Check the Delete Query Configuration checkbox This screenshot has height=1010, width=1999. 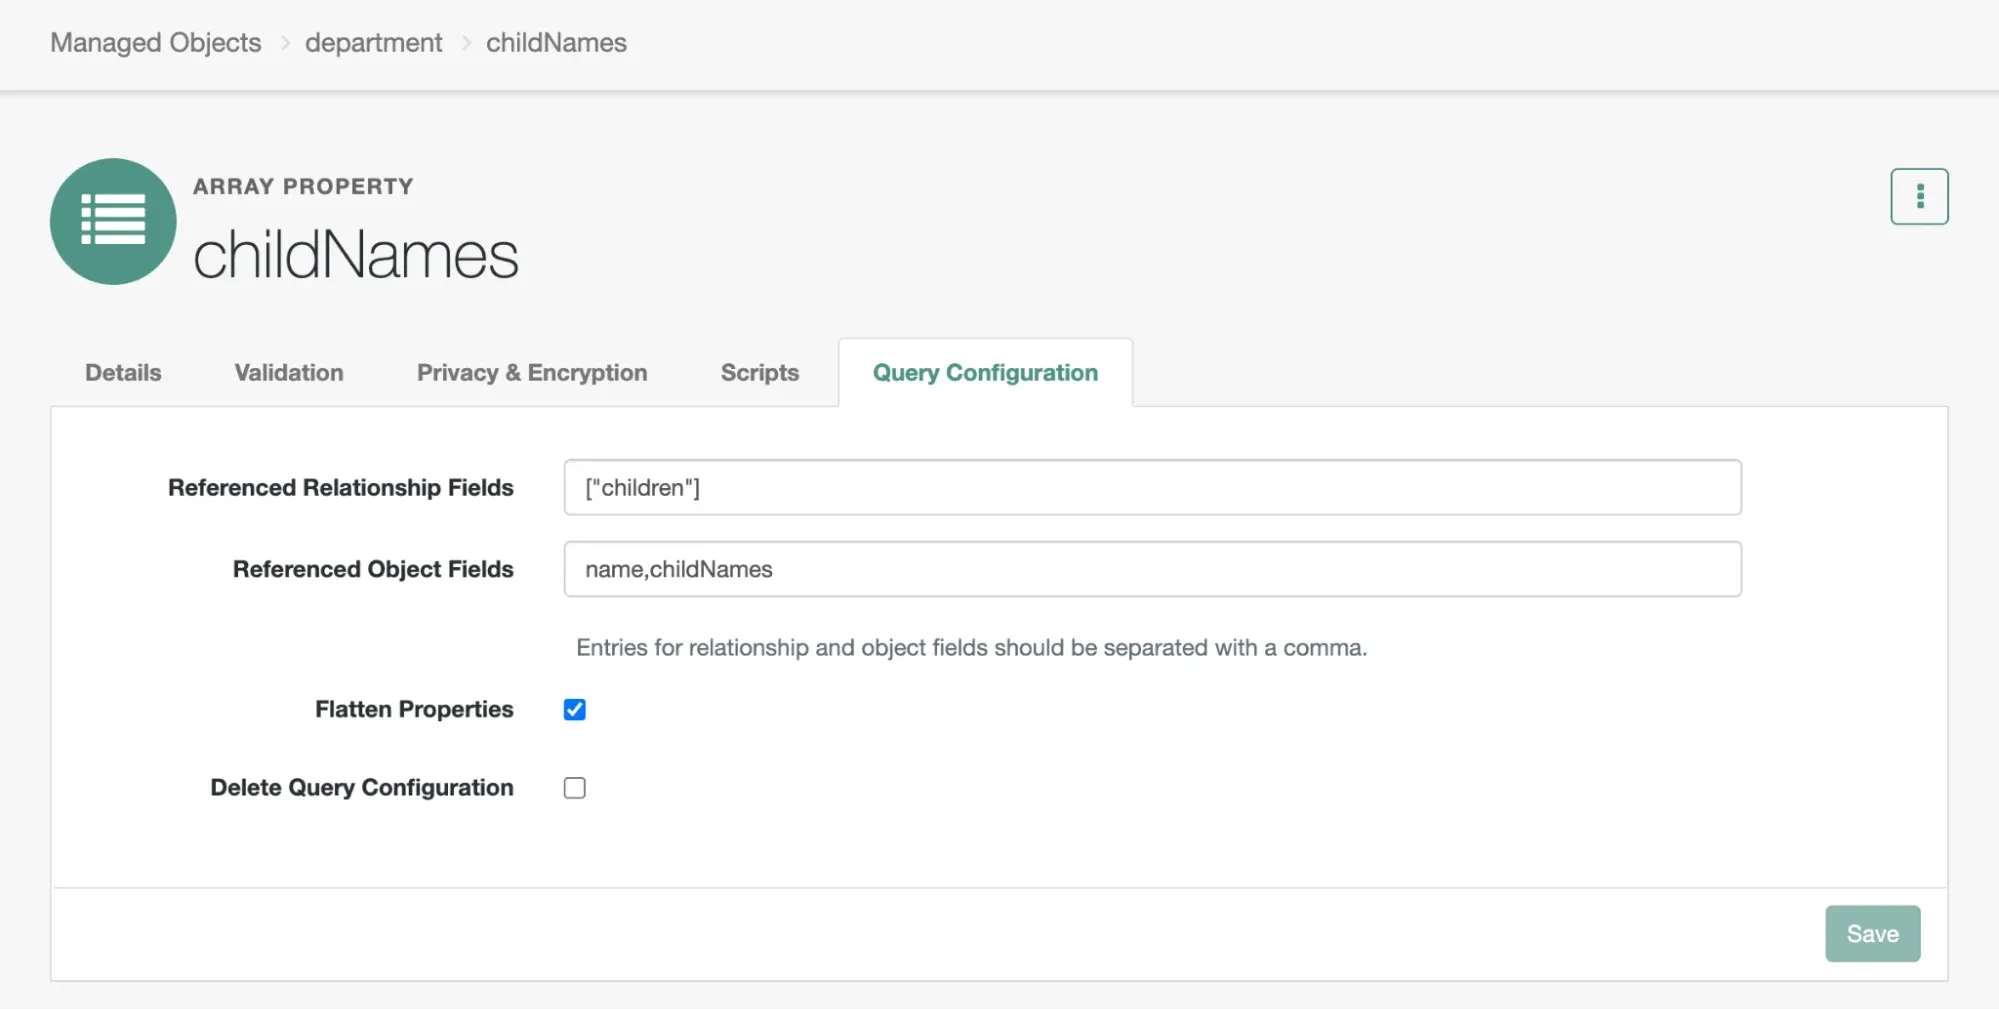pos(575,788)
